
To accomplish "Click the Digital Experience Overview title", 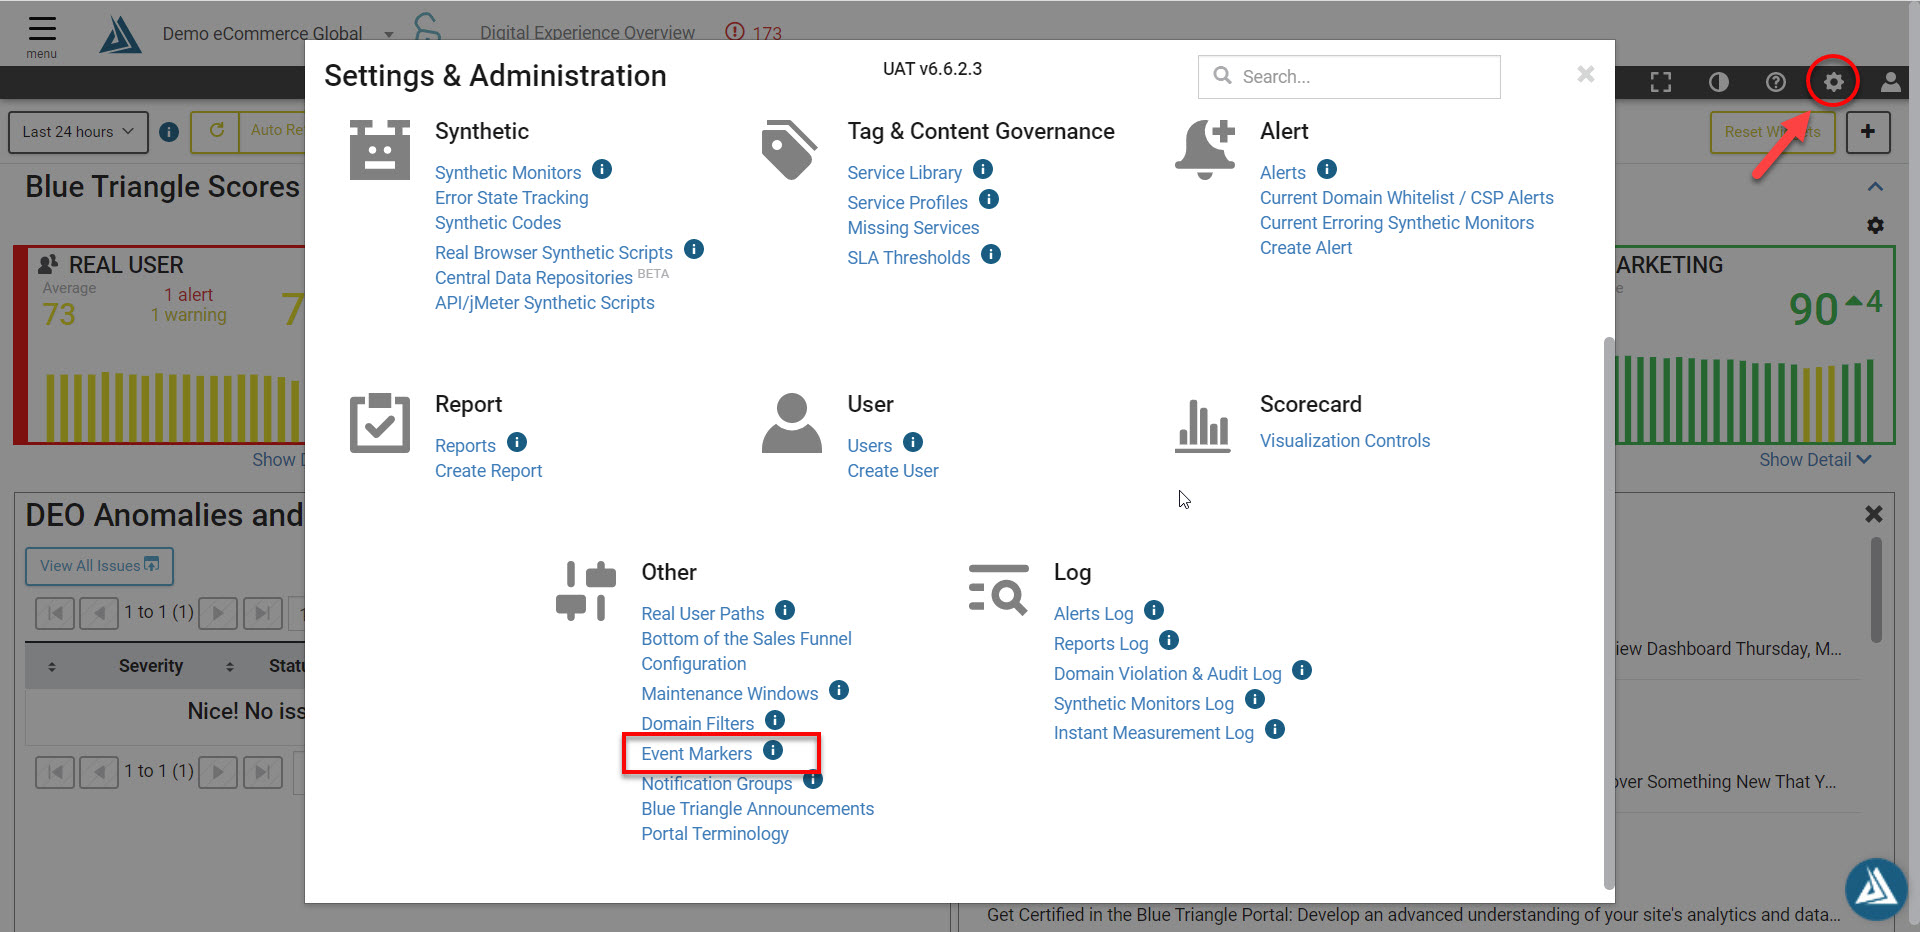I will (x=587, y=33).
